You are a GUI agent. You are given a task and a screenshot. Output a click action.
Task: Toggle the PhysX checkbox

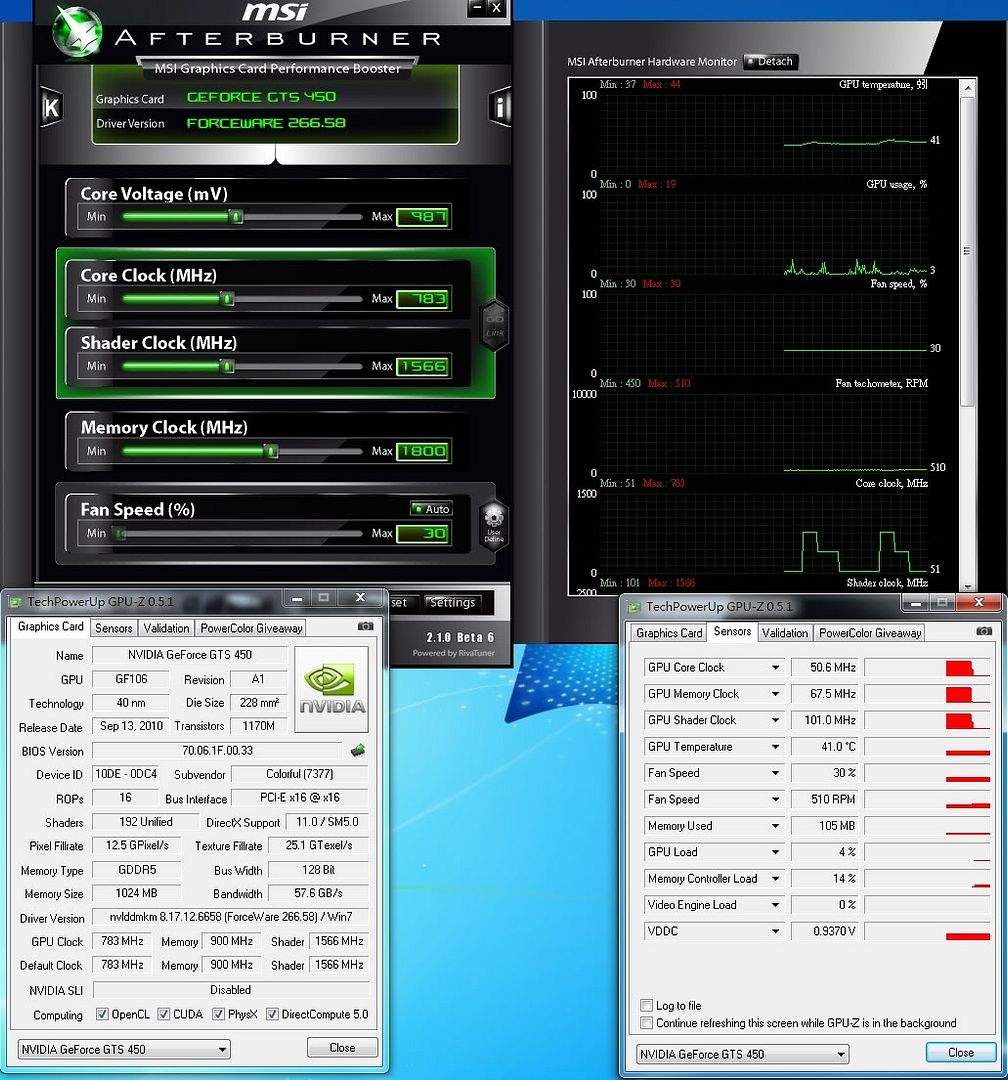(x=218, y=1014)
